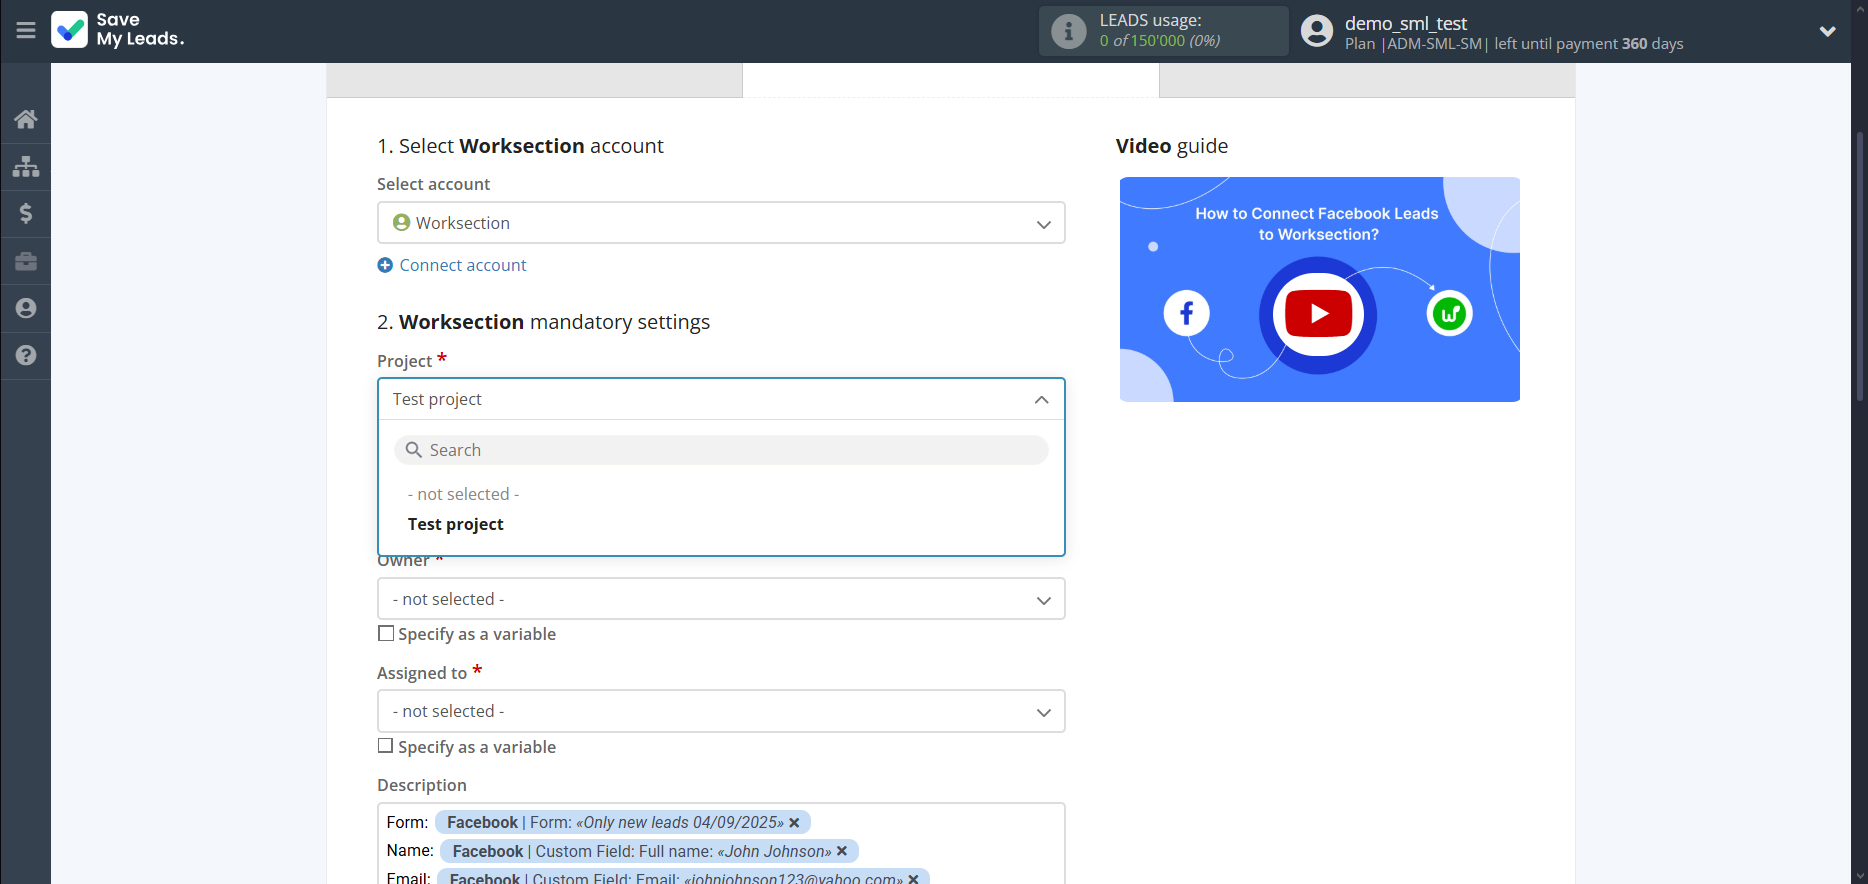1868x884 pixels.
Task: Open the help question mark icon
Action: pyautogui.click(x=26, y=355)
